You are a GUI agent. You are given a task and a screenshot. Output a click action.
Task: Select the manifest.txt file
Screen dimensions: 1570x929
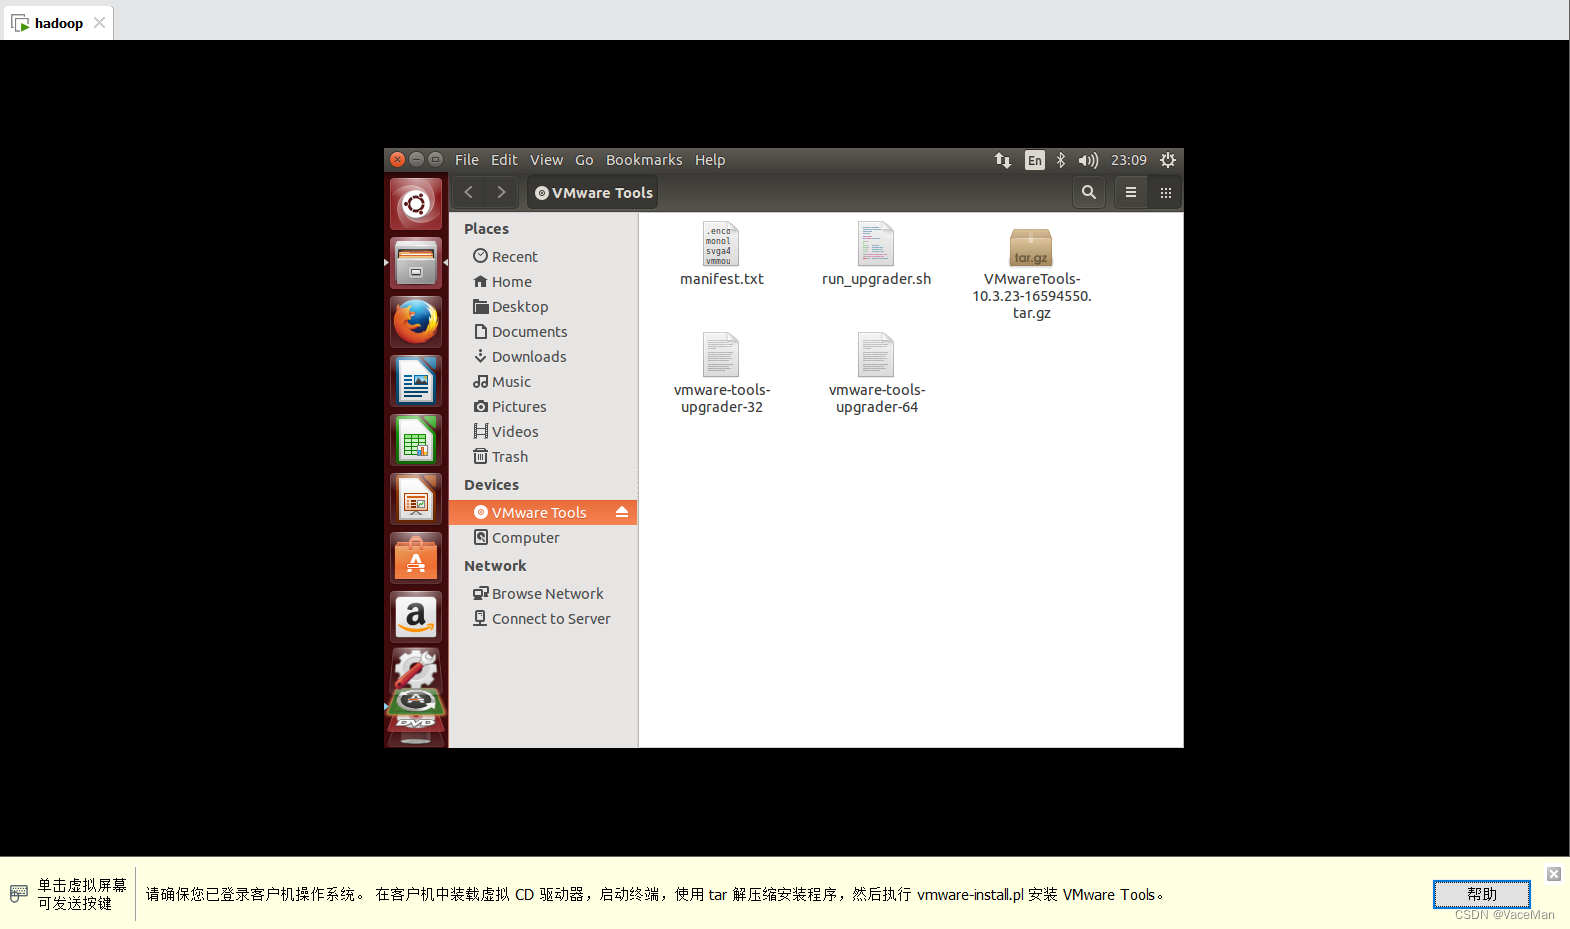click(x=721, y=254)
